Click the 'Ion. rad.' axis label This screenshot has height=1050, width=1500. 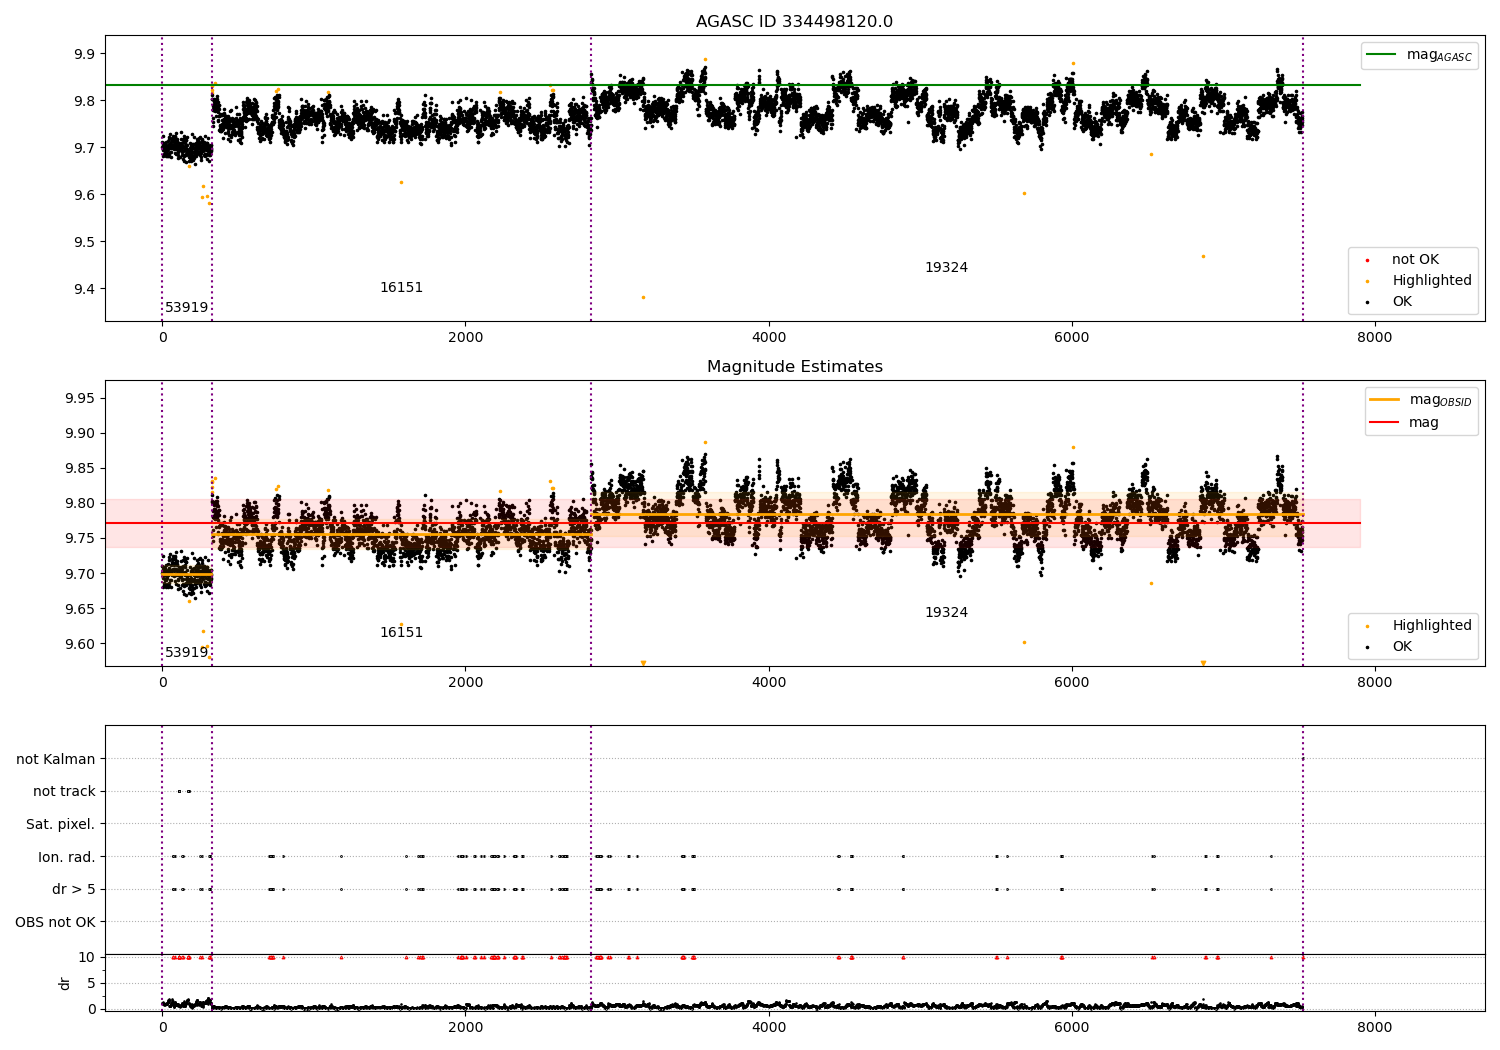click(x=67, y=857)
